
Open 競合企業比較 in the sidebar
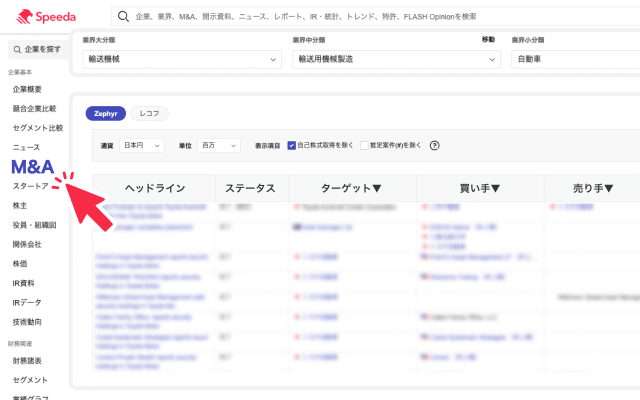coord(34,109)
